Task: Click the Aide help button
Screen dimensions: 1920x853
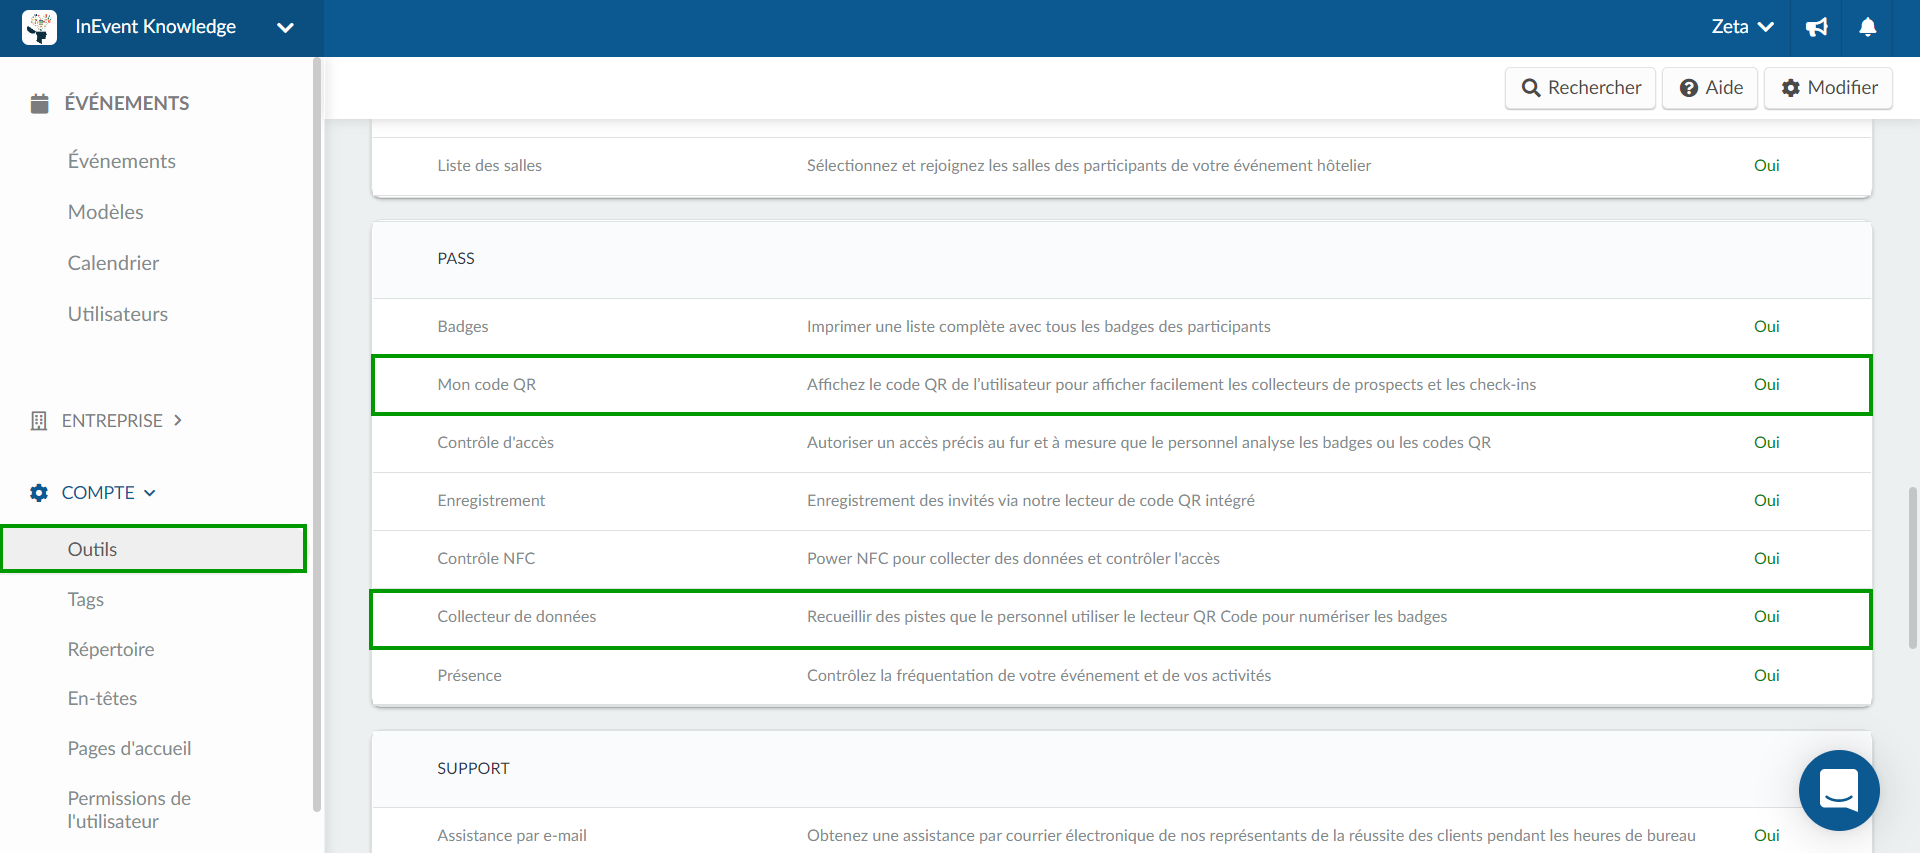Action: [x=1710, y=88]
